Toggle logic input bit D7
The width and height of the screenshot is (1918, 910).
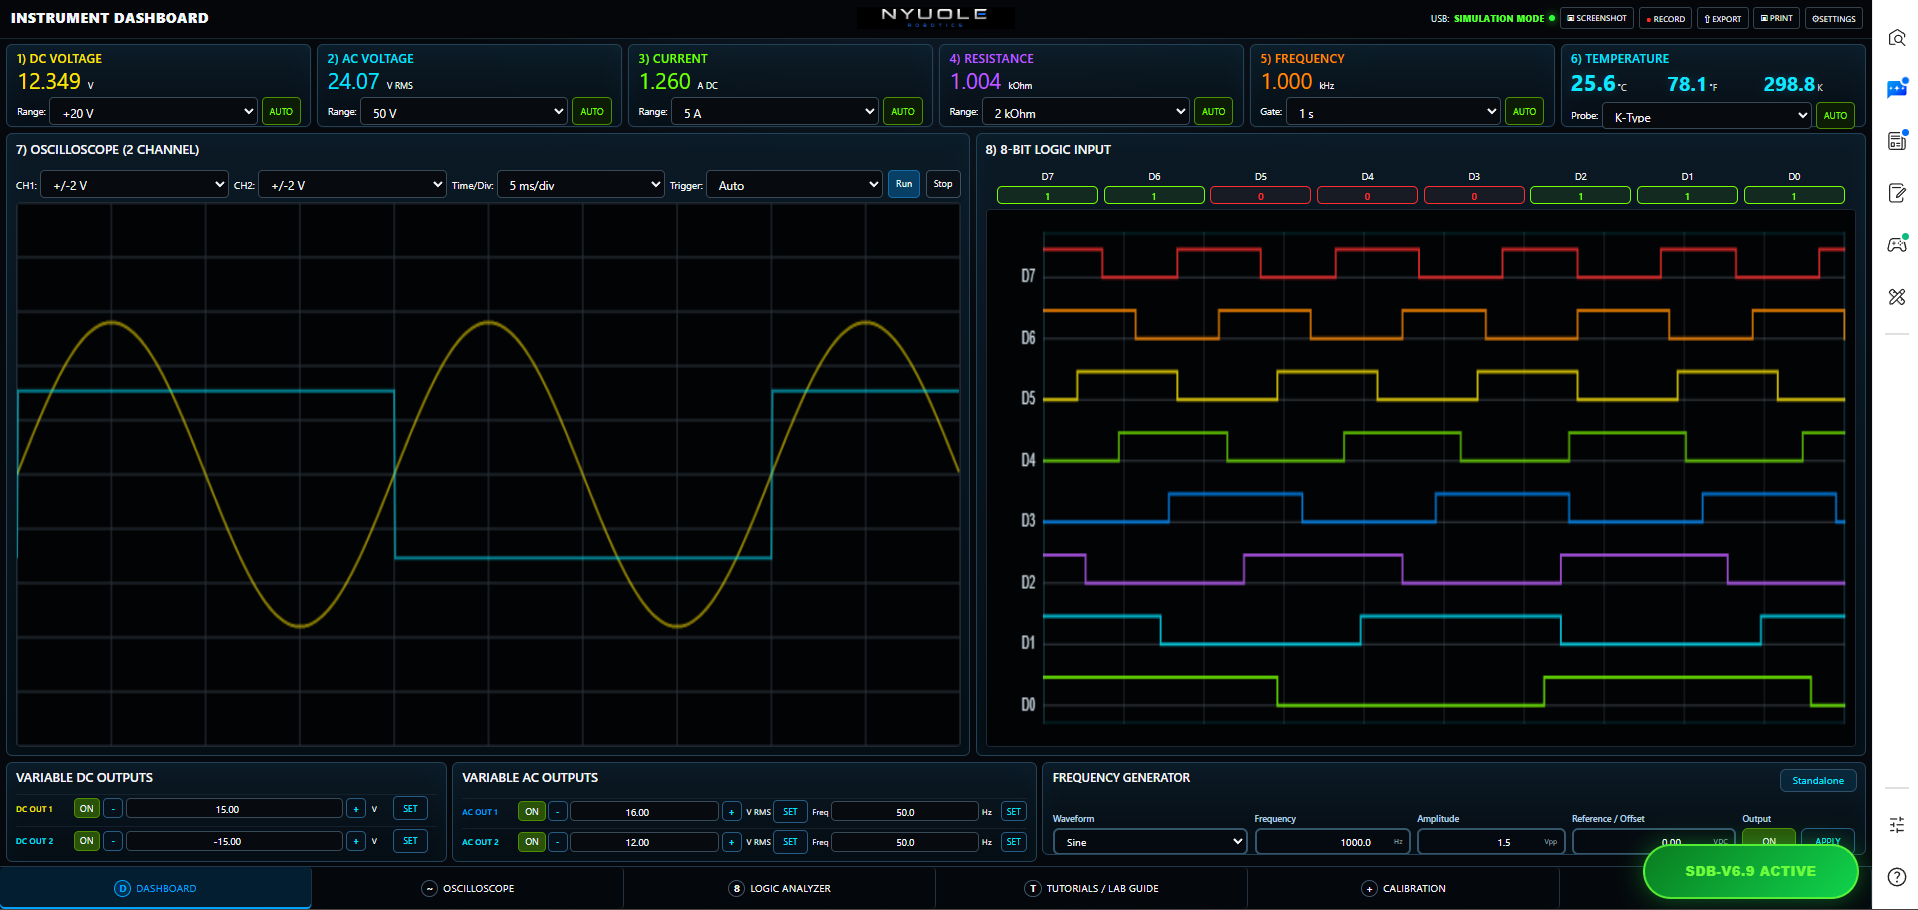(x=1047, y=195)
